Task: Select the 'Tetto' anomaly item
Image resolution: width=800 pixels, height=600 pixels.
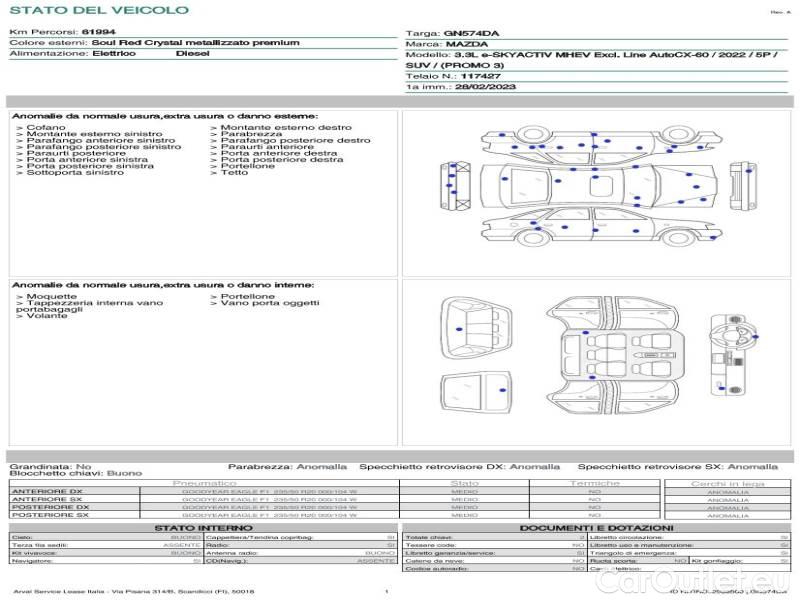Action: click(233, 173)
